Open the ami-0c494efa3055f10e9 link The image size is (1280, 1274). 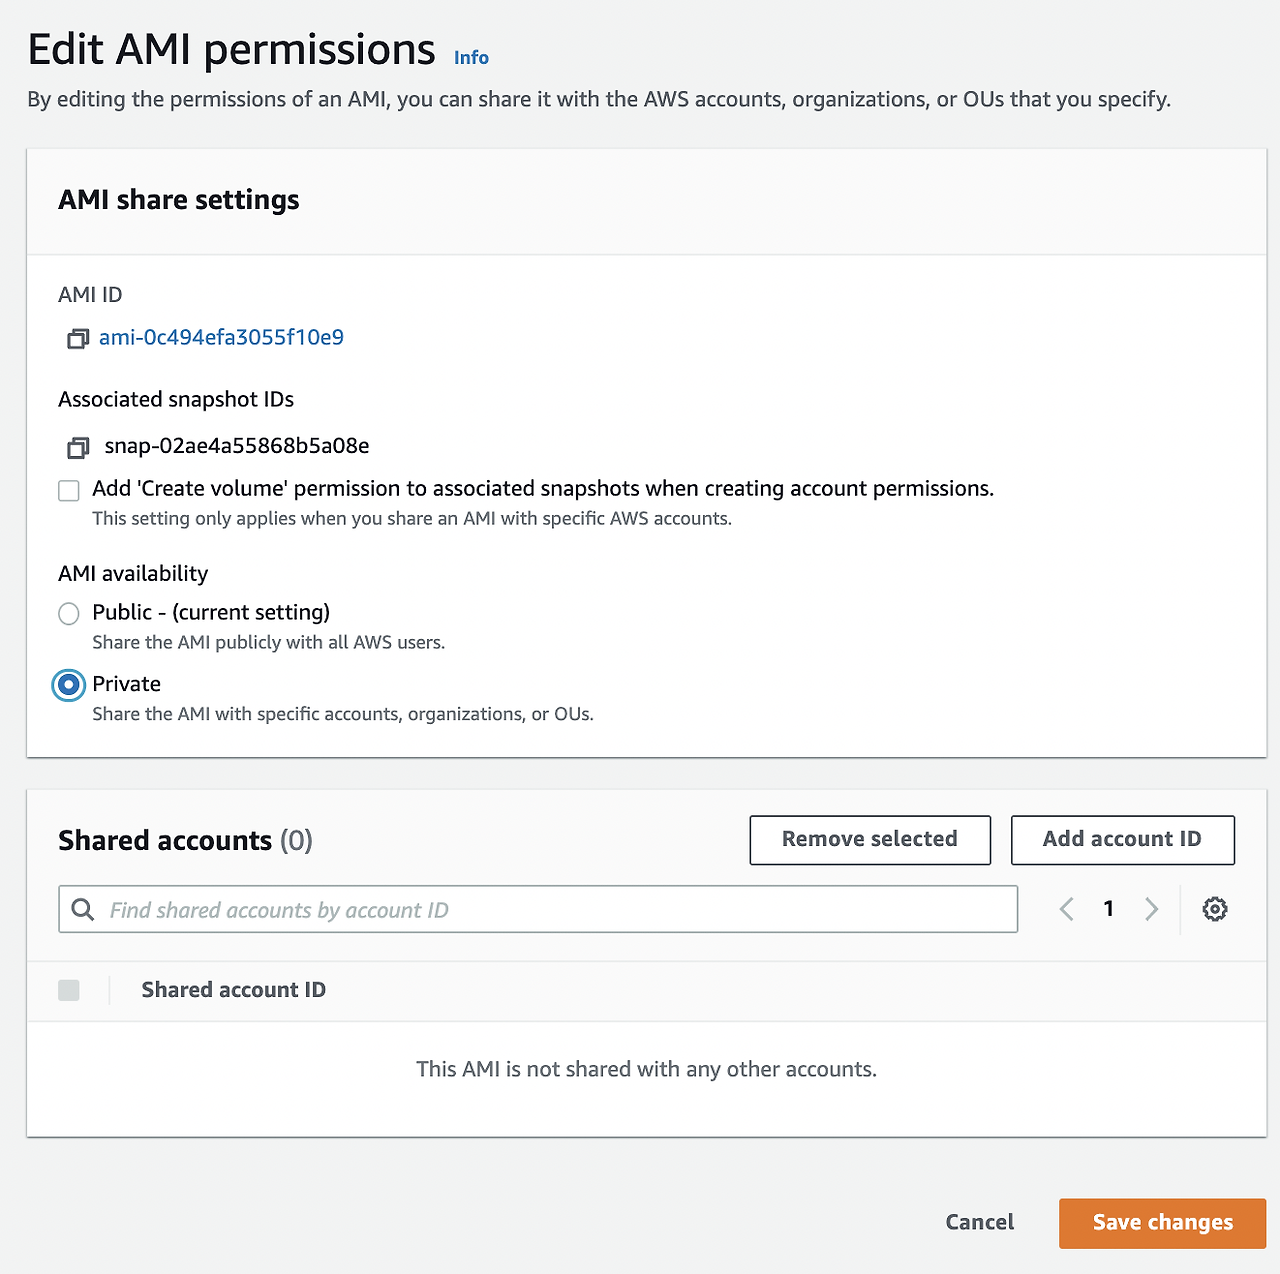pyautogui.click(x=221, y=338)
